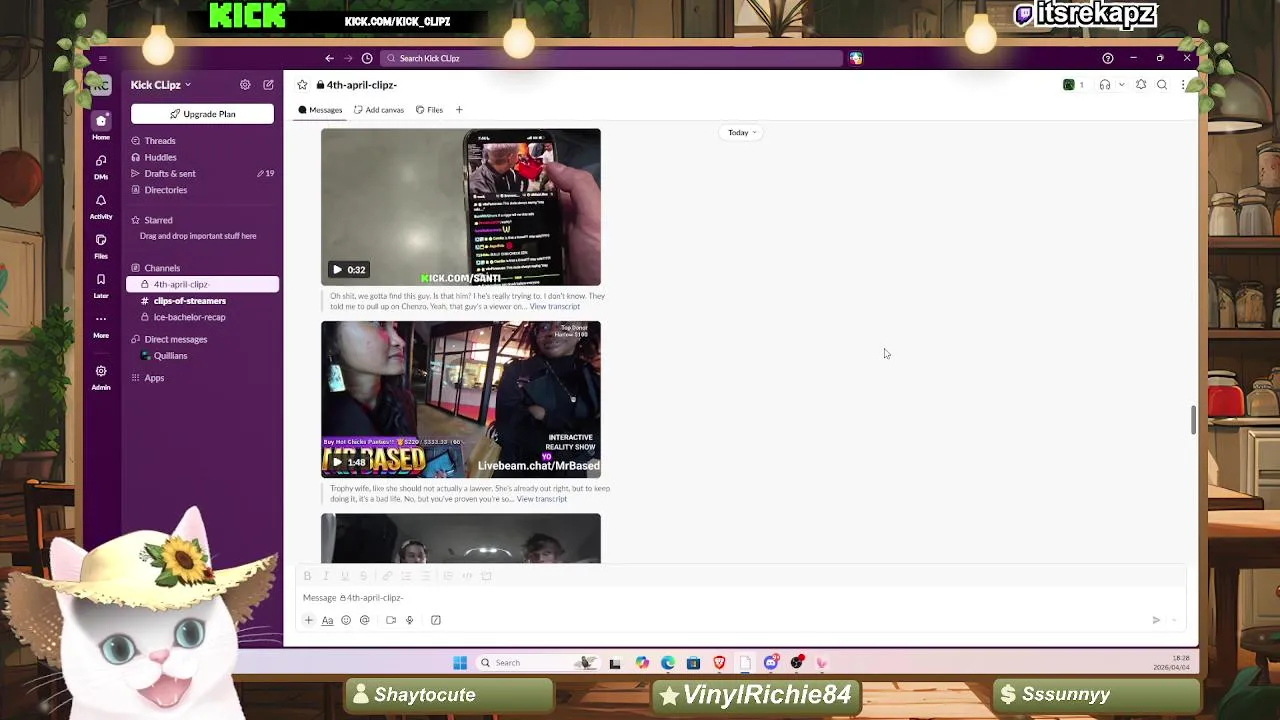The image size is (1280, 720).
Task: Switch to the Files tab
Action: pyautogui.click(x=429, y=110)
